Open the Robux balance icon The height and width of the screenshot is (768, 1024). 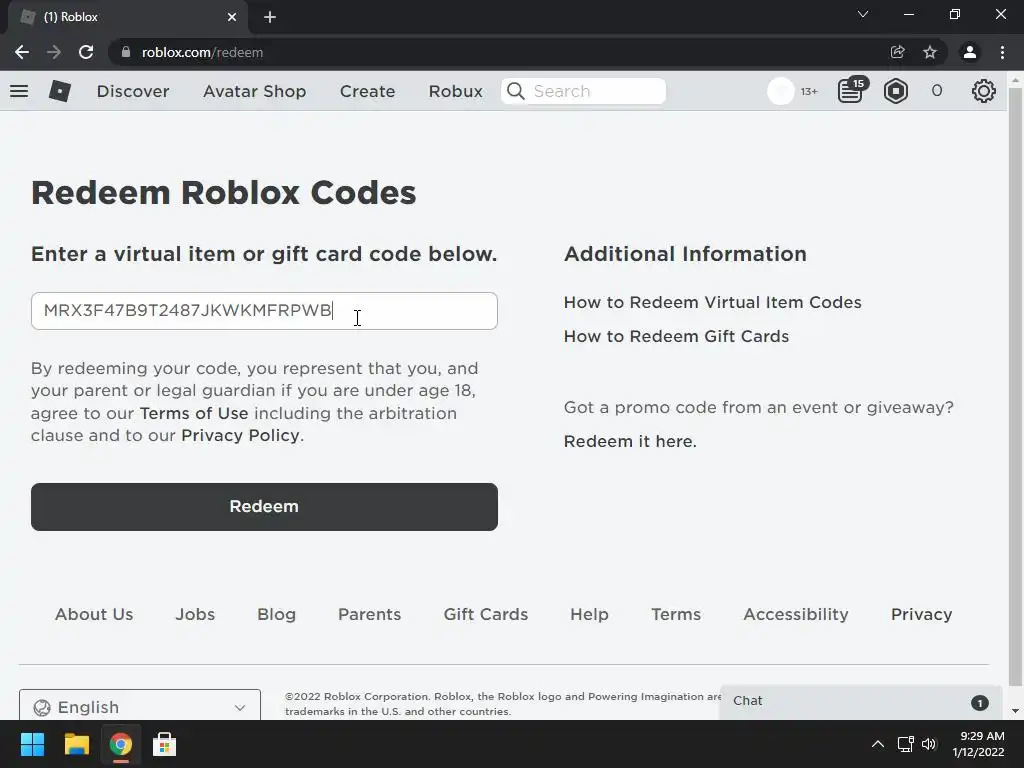895,91
